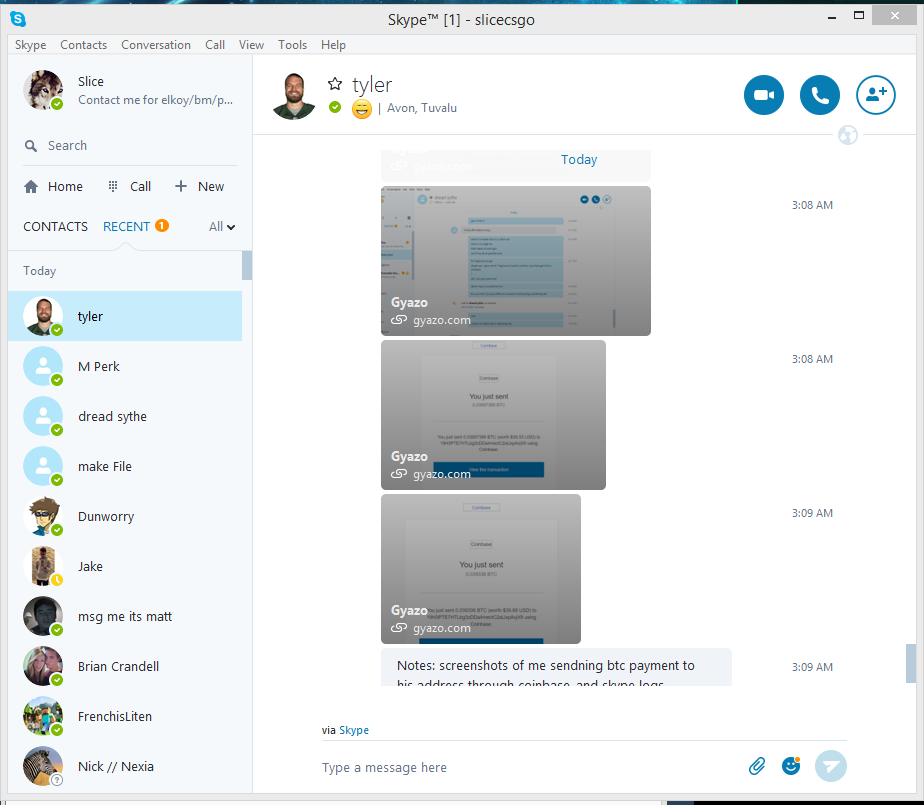Open the Help menu
The image size is (924, 805).
point(334,45)
